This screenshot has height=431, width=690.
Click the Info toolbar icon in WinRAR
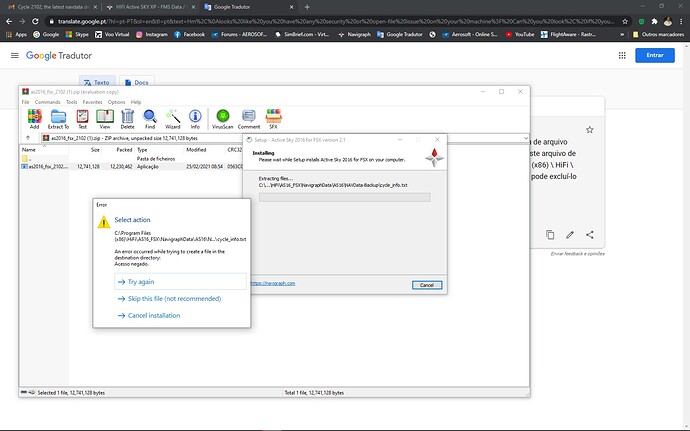tap(195, 119)
